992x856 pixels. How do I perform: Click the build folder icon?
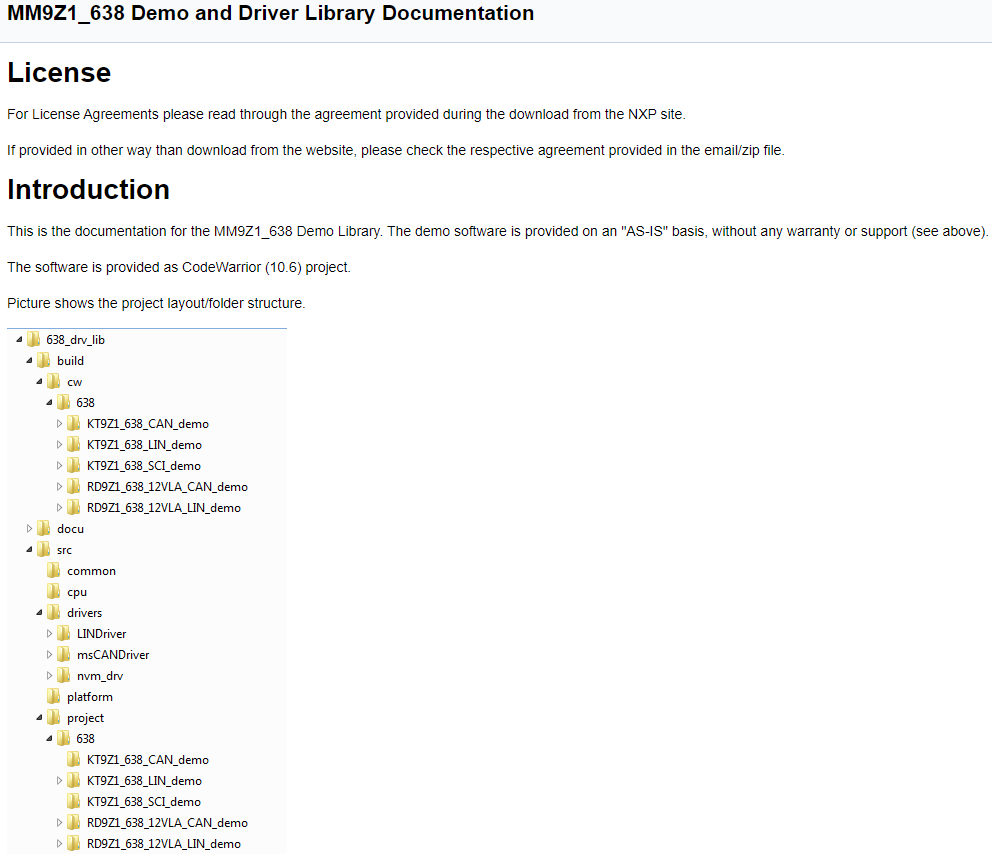(44, 361)
